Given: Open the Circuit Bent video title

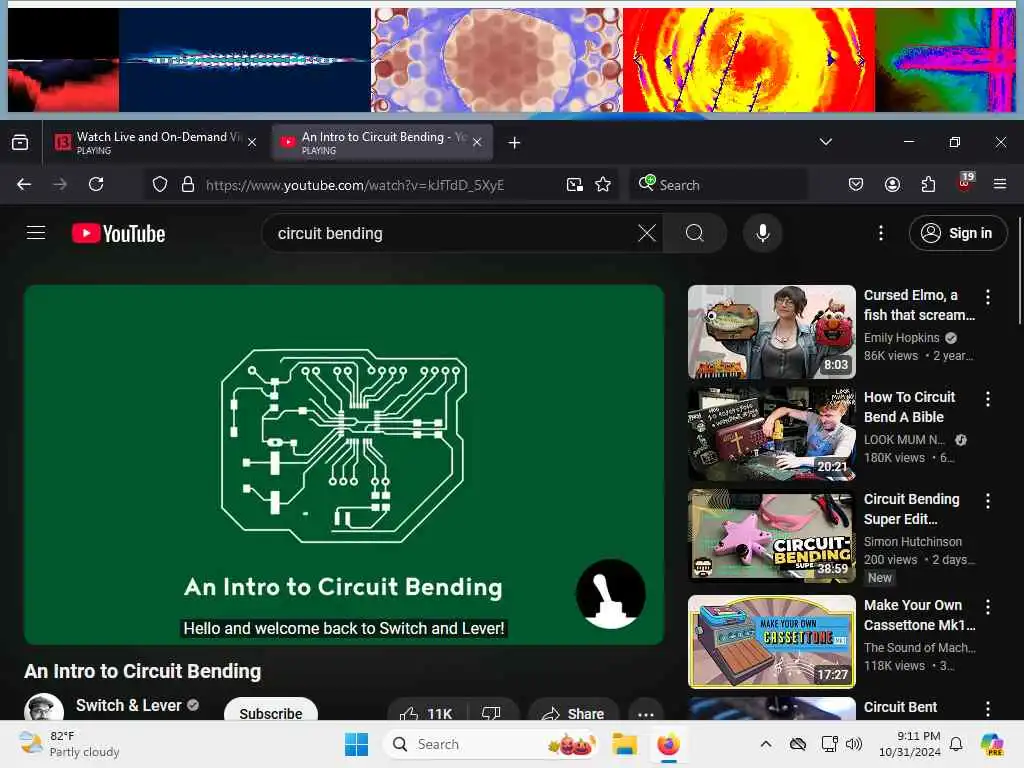Looking at the screenshot, I should pos(901,707).
